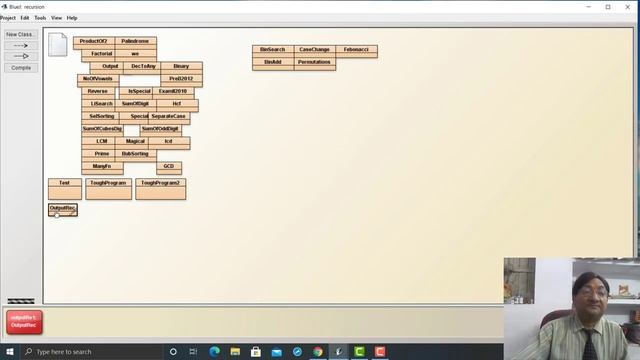Viewport: 640px width, 360px height.
Task: Select the Febonacci class box
Action: click(x=357, y=51)
